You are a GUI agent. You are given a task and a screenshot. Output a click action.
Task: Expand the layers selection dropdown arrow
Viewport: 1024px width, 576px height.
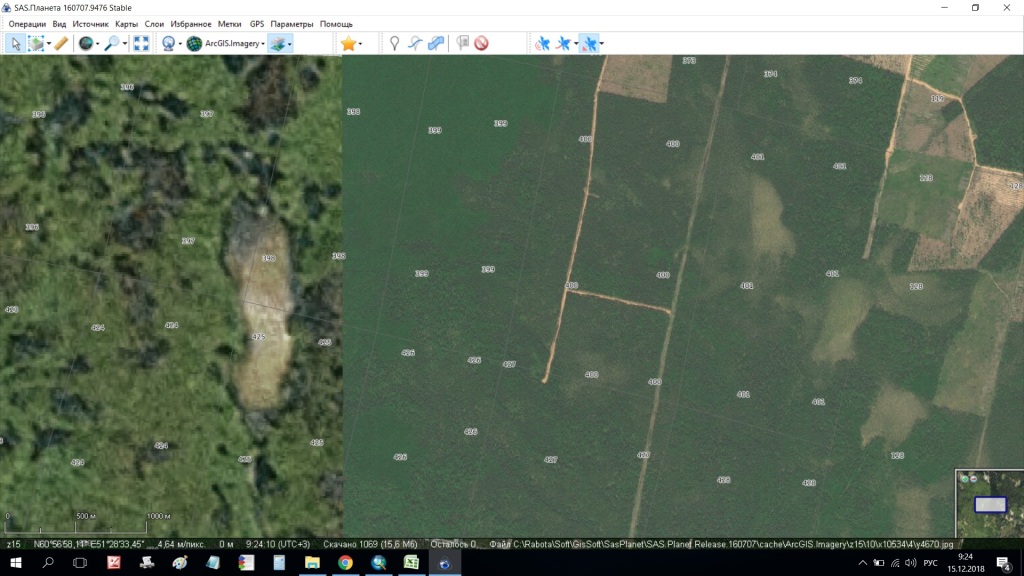pos(290,43)
